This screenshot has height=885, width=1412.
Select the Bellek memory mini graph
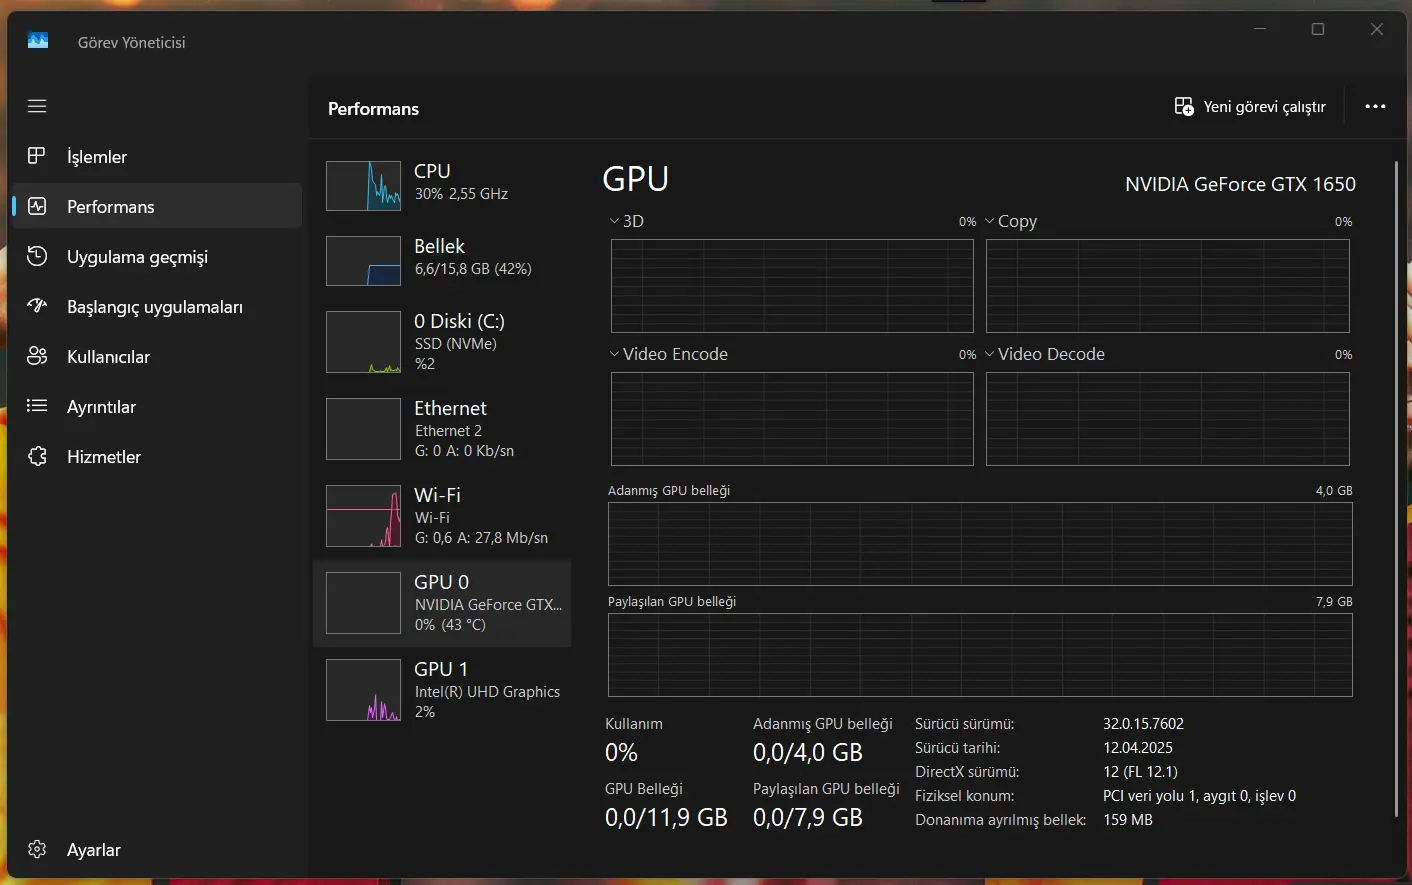363,261
